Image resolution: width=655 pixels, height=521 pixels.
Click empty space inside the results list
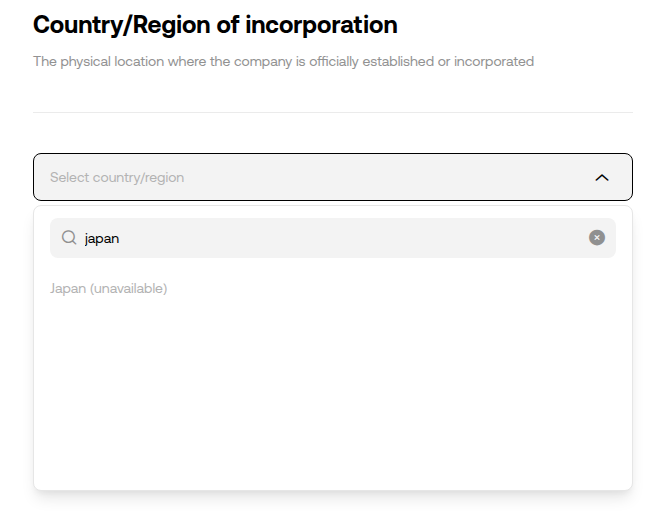click(333, 393)
